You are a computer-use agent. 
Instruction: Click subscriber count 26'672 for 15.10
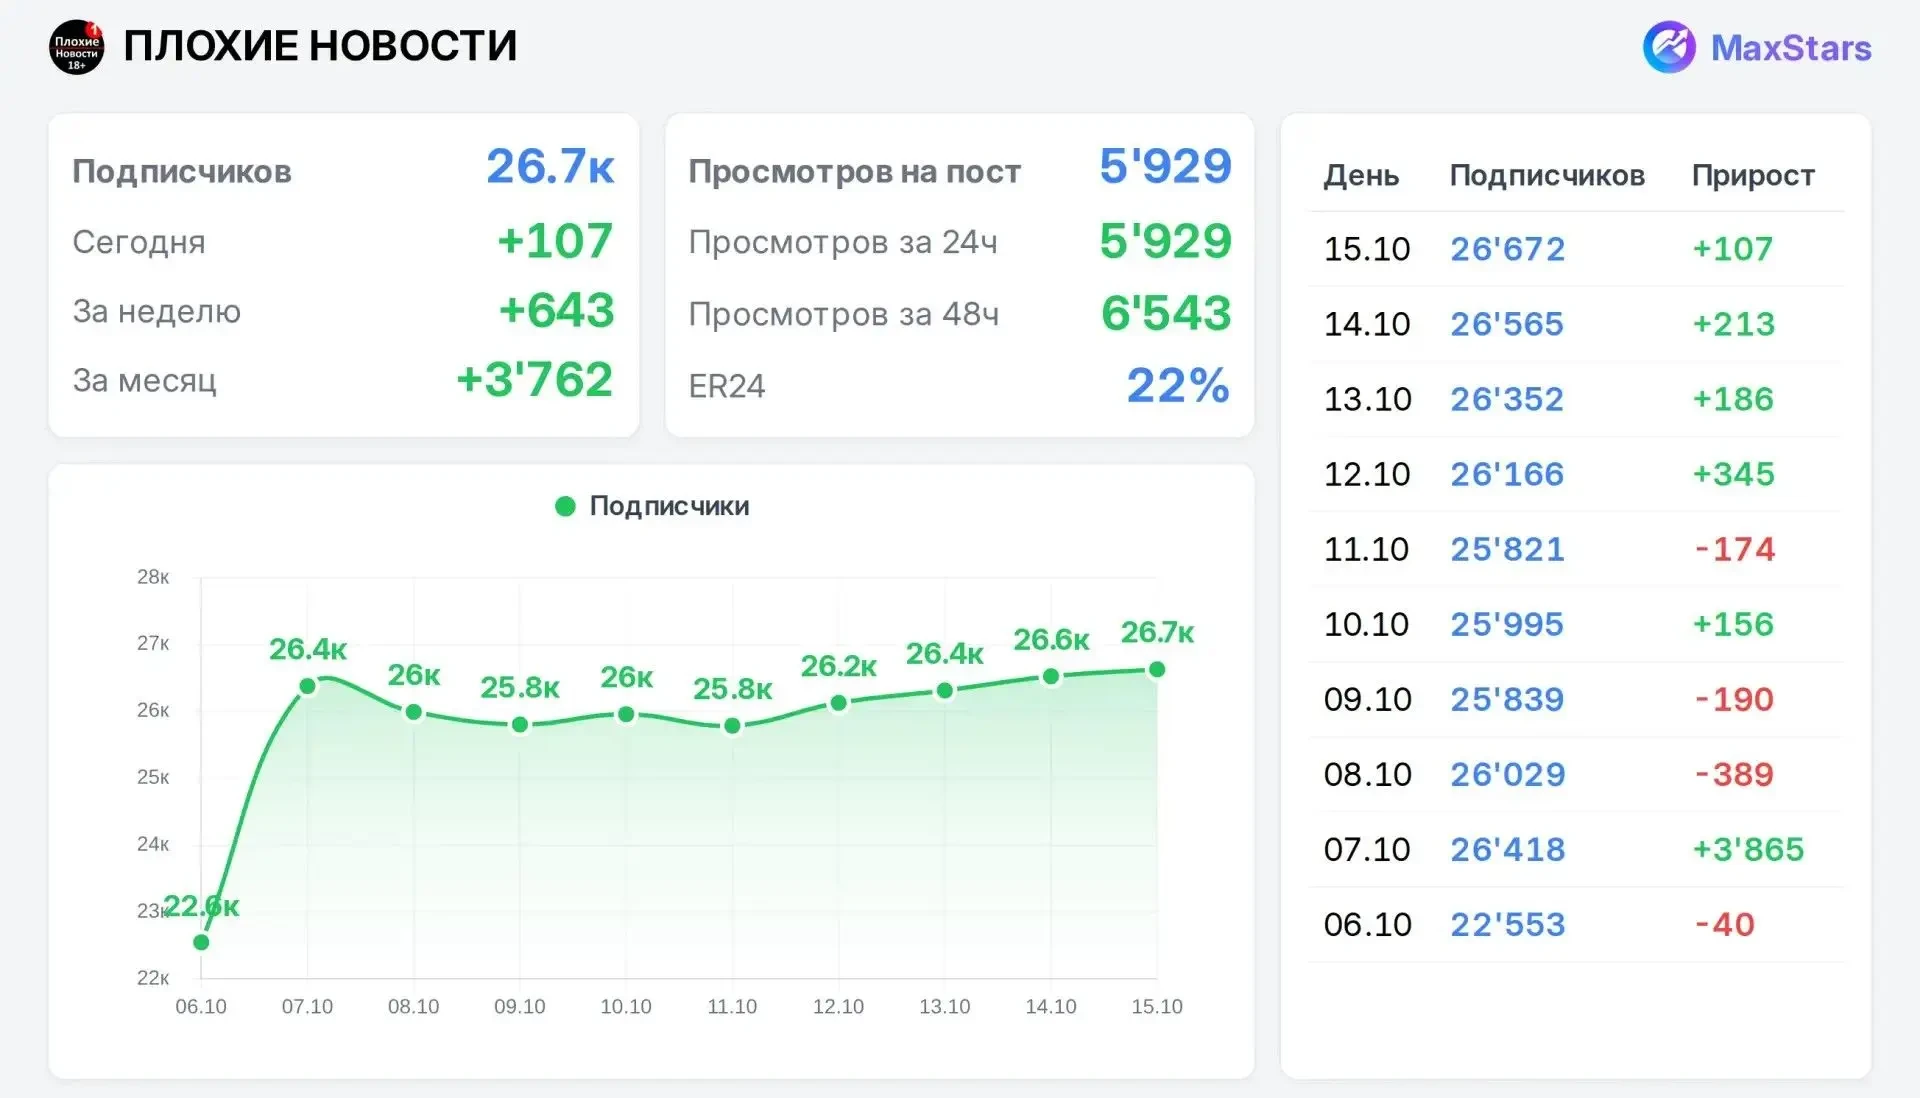1508,249
